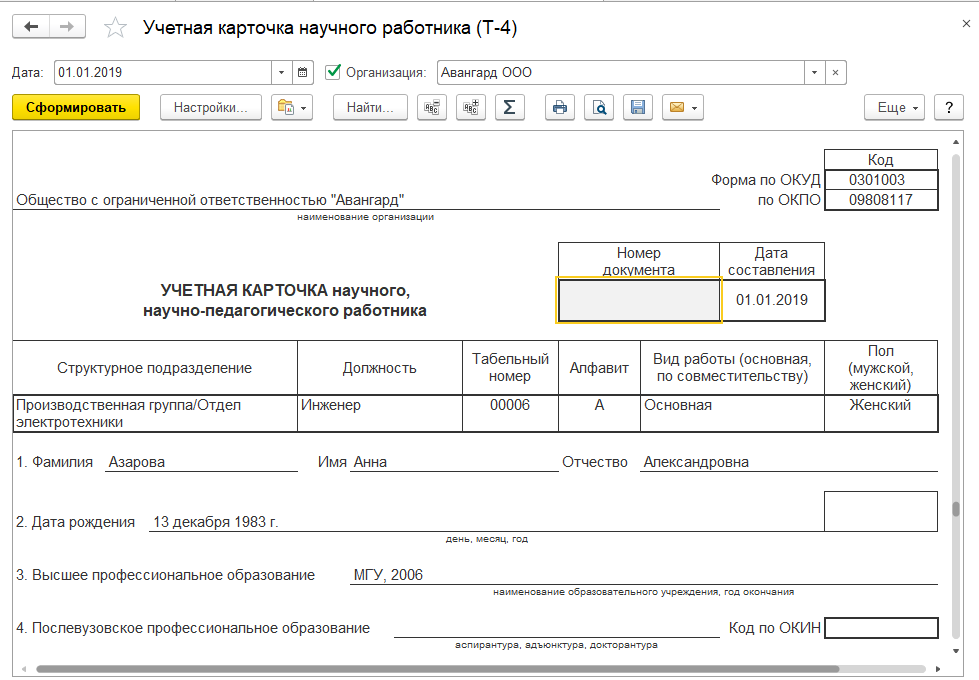Click the Сформировать button
Screen dimensions: 979x680
76,107
